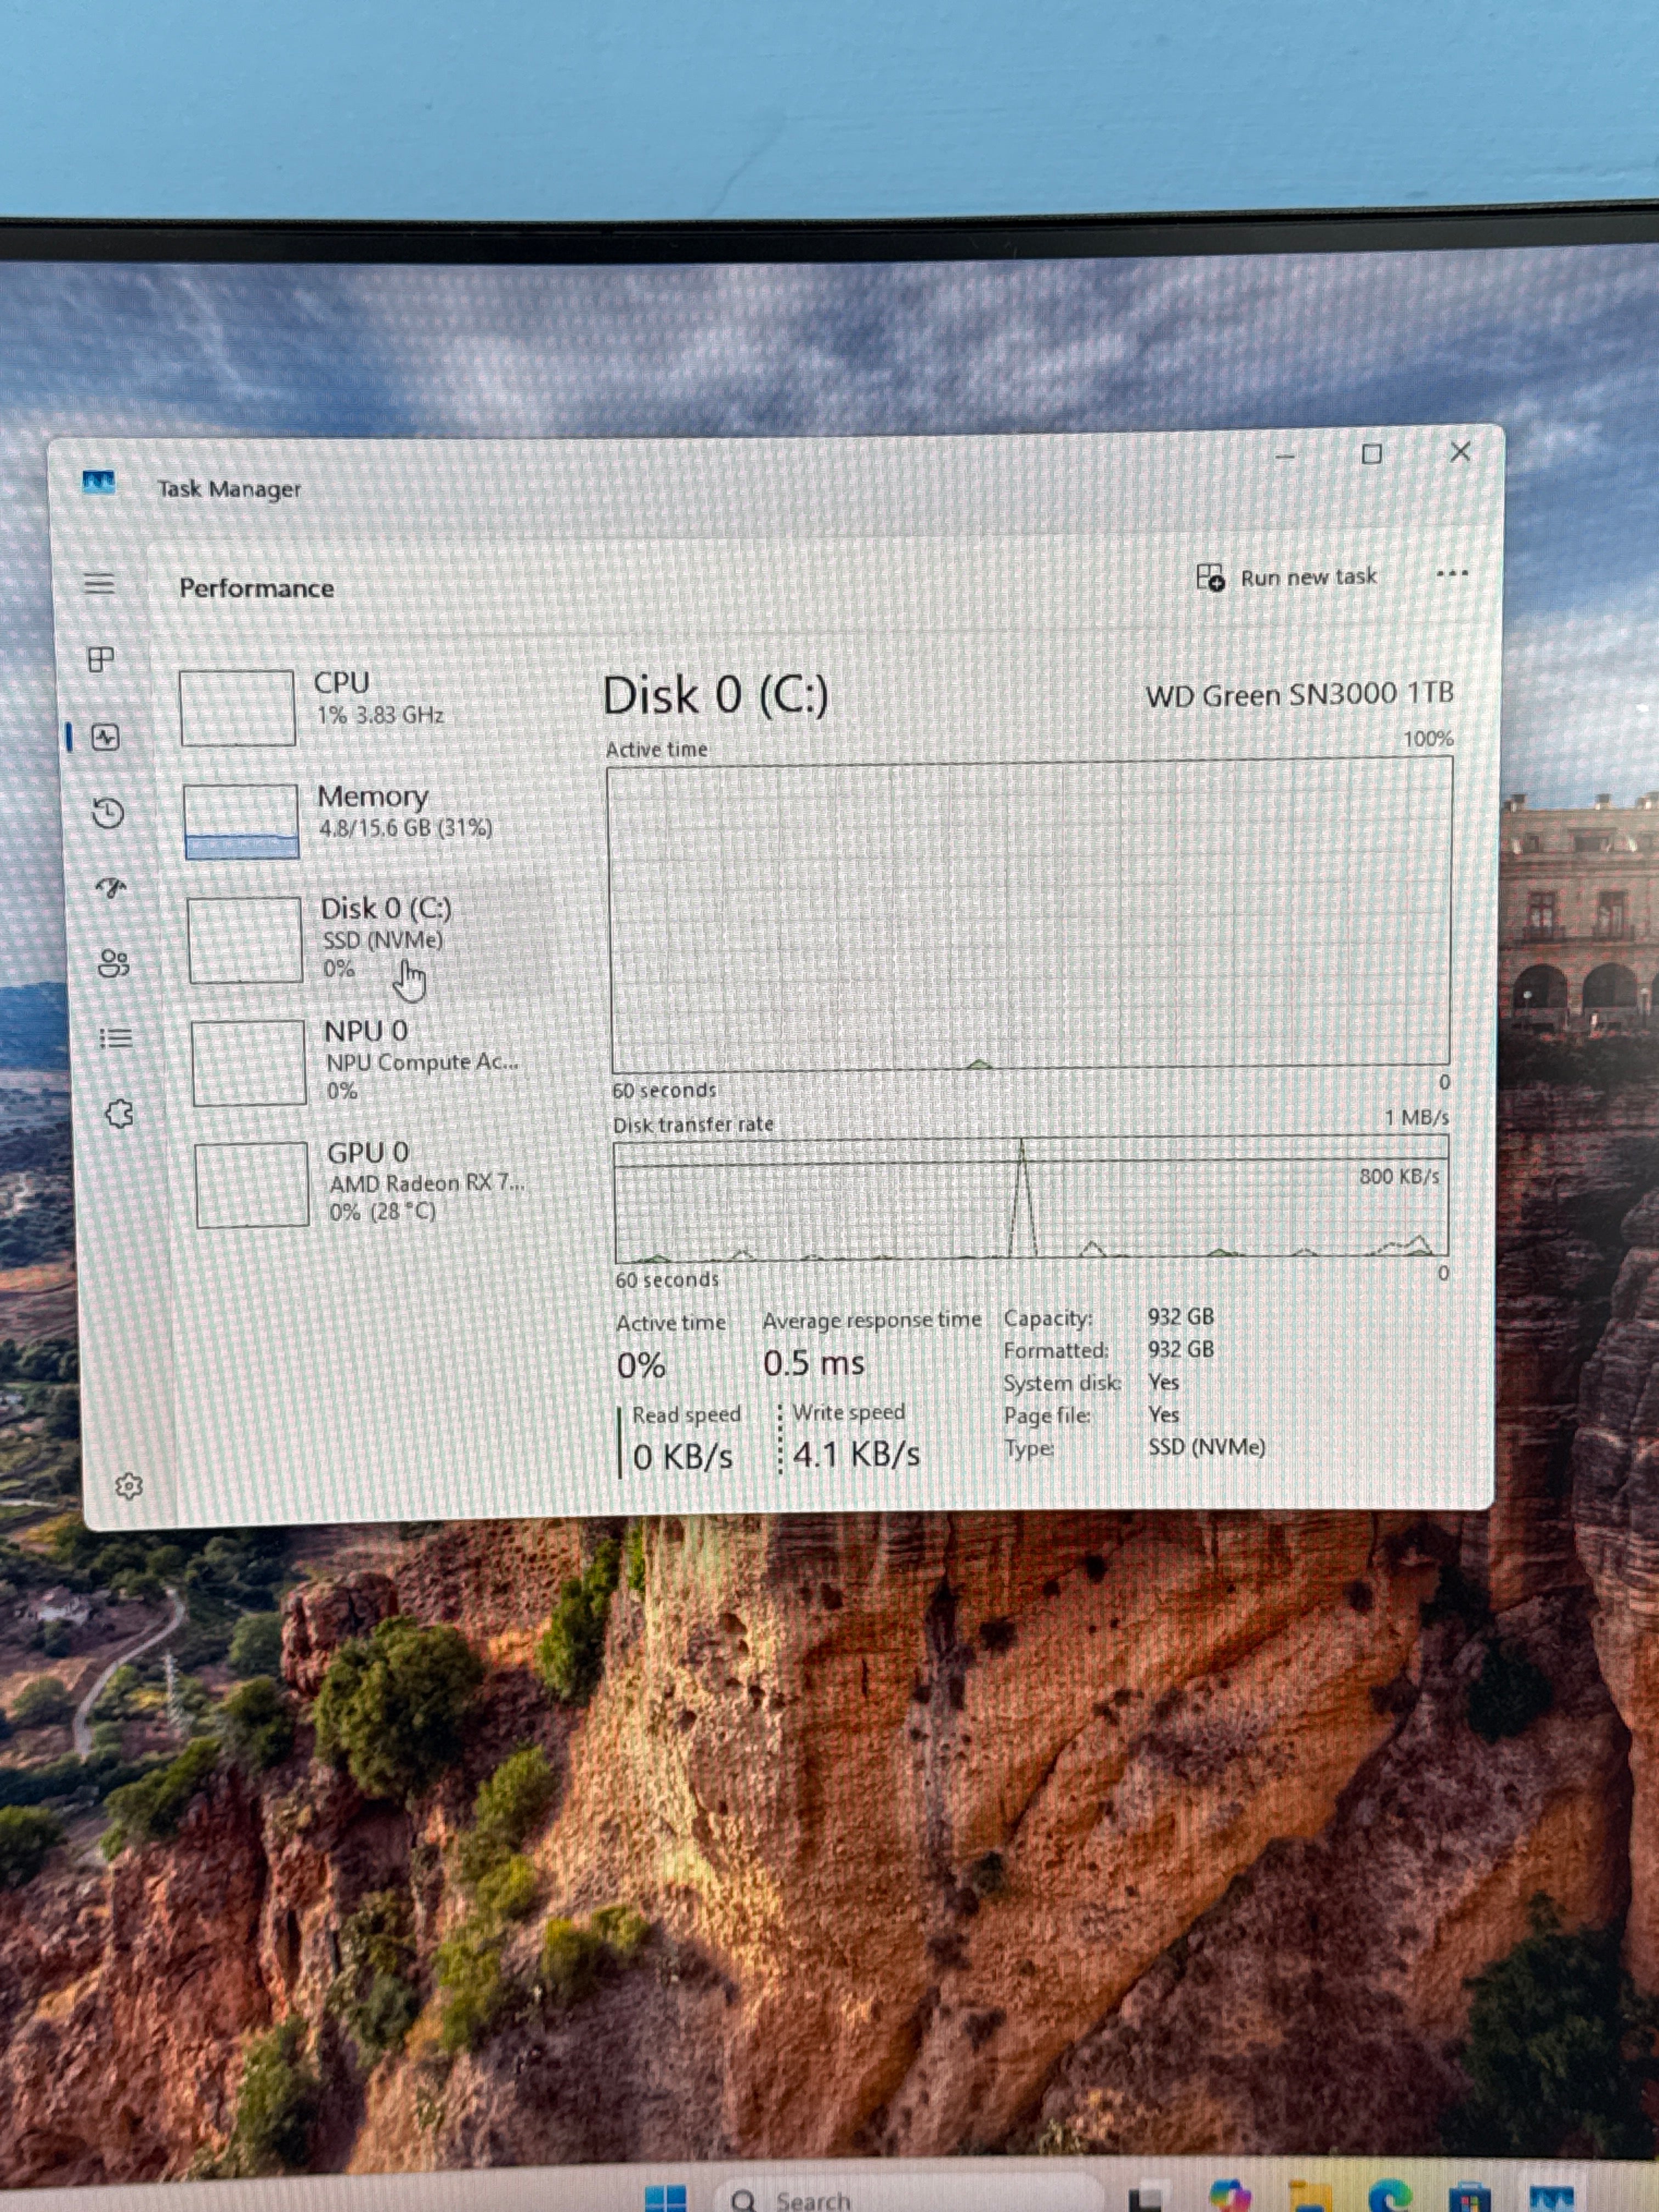Maximize the Task Manager window
1659x2212 pixels.
coord(1372,454)
